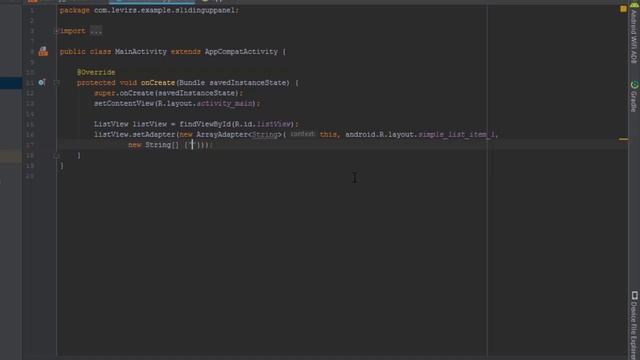The width and height of the screenshot is (640, 360).
Task: Jump to the warning stripe mark on the scrollbar
Action: point(623,139)
